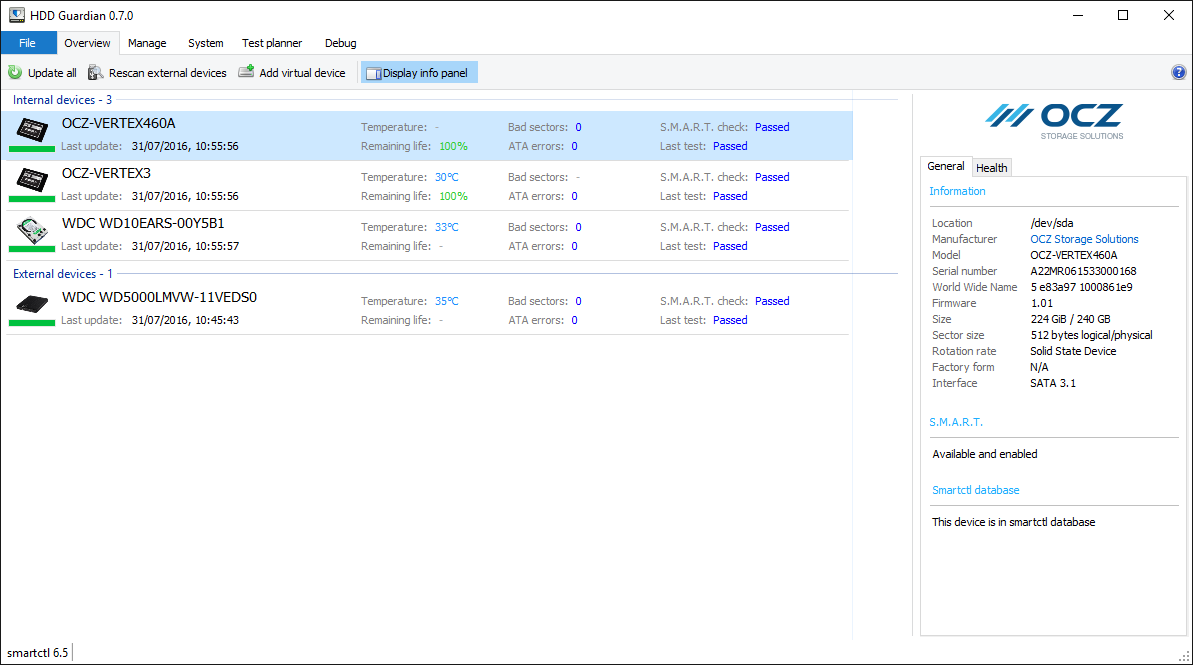Screen dimensions: 1193x665
Task: Click Add virtual device label
Action: [x=302, y=73]
